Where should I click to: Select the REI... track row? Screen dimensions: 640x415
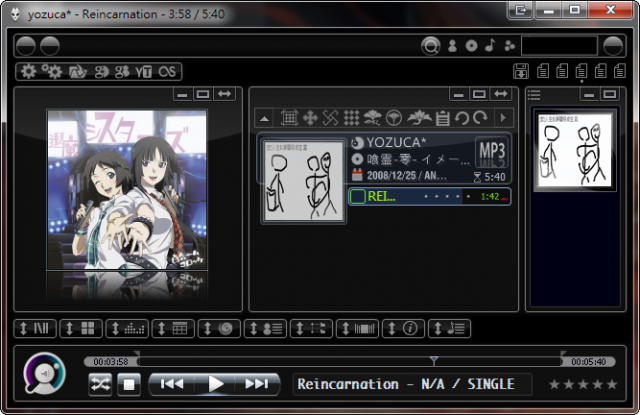coord(429,197)
